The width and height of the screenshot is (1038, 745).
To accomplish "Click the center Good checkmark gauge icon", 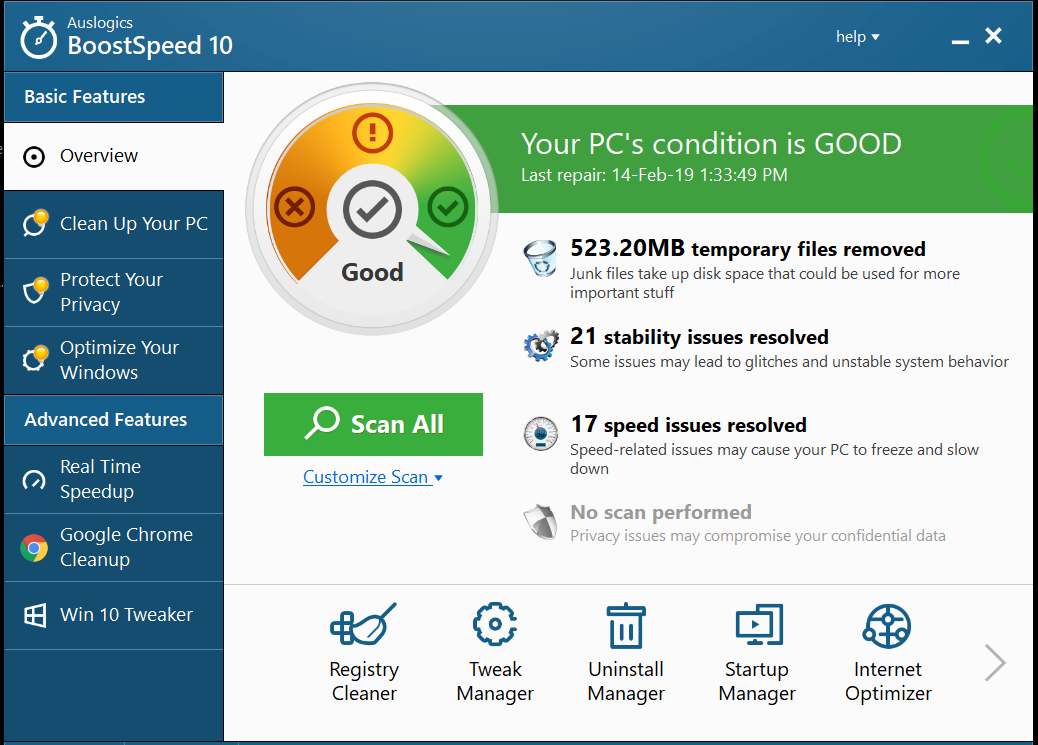I will coord(372,210).
